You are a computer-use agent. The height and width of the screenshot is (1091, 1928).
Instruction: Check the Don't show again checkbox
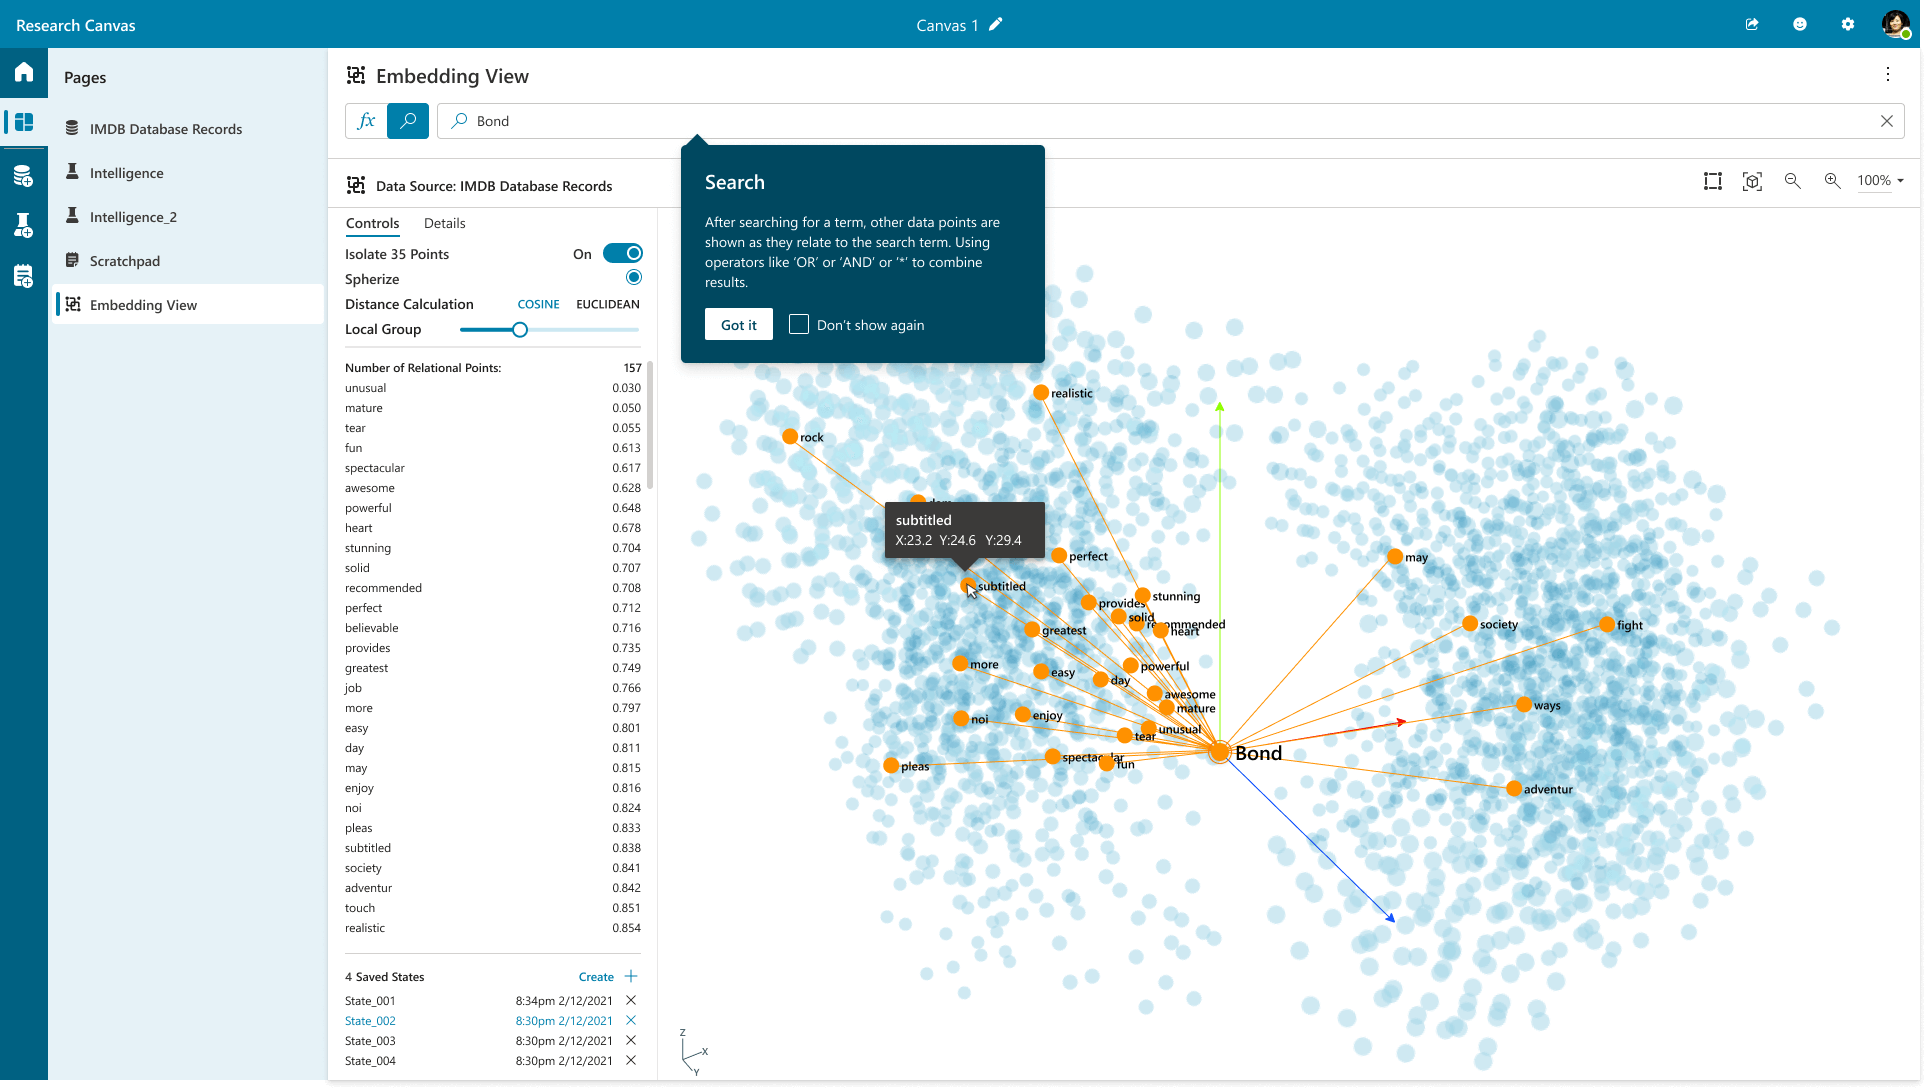pyautogui.click(x=799, y=325)
